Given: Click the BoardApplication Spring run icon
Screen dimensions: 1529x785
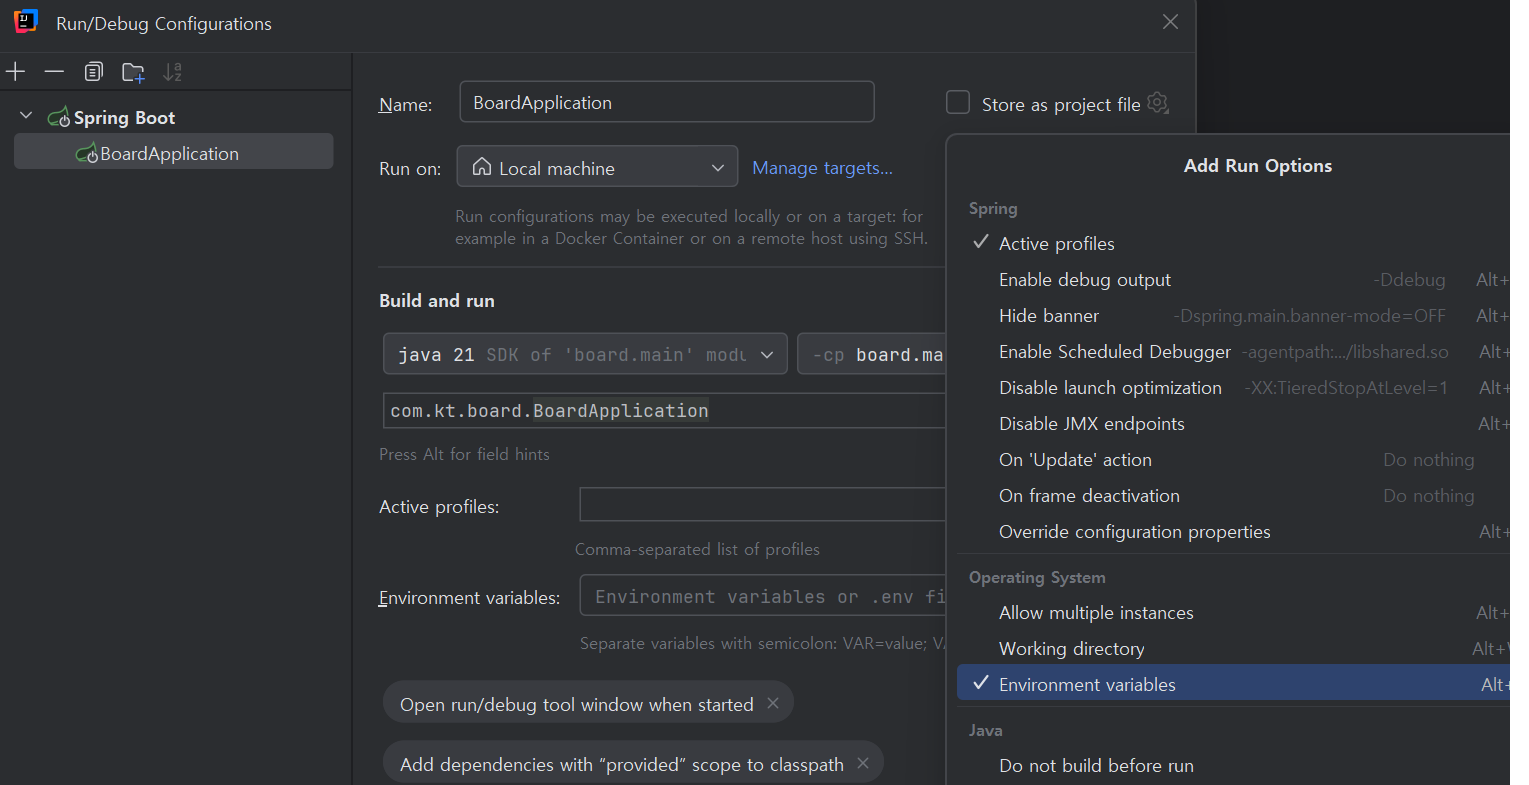Looking at the screenshot, I should tap(87, 154).
